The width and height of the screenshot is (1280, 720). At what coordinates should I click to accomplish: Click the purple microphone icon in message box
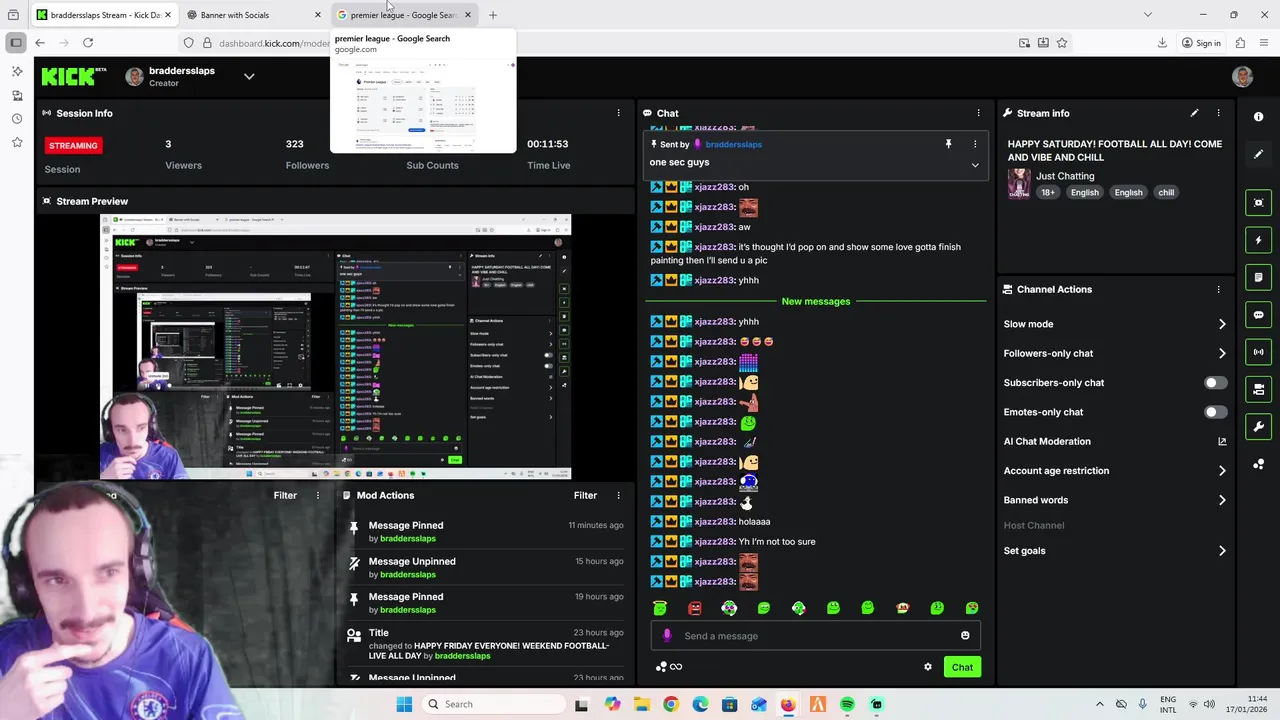pyautogui.click(x=667, y=636)
